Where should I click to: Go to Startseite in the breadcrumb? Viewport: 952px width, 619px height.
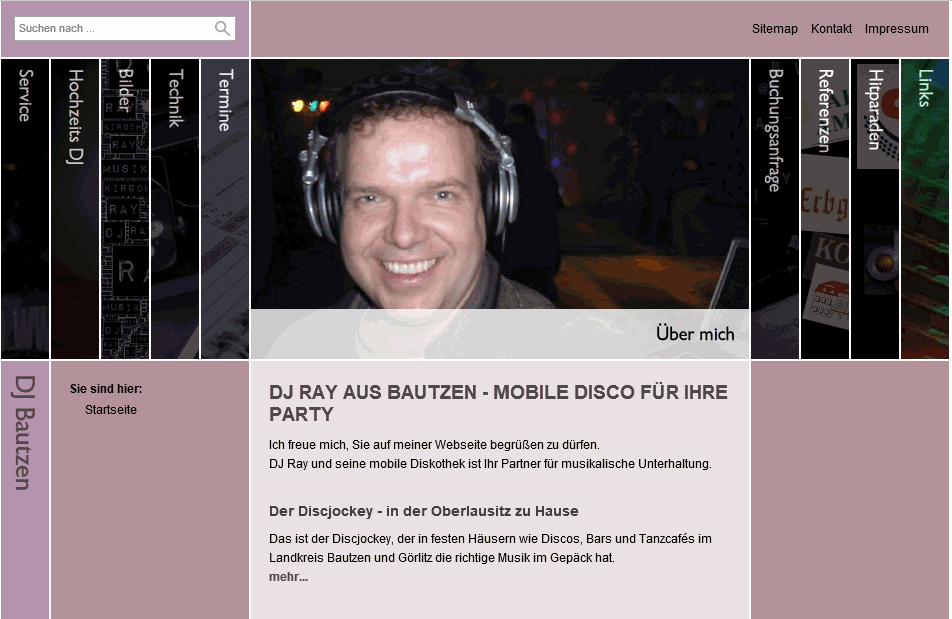(x=111, y=410)
